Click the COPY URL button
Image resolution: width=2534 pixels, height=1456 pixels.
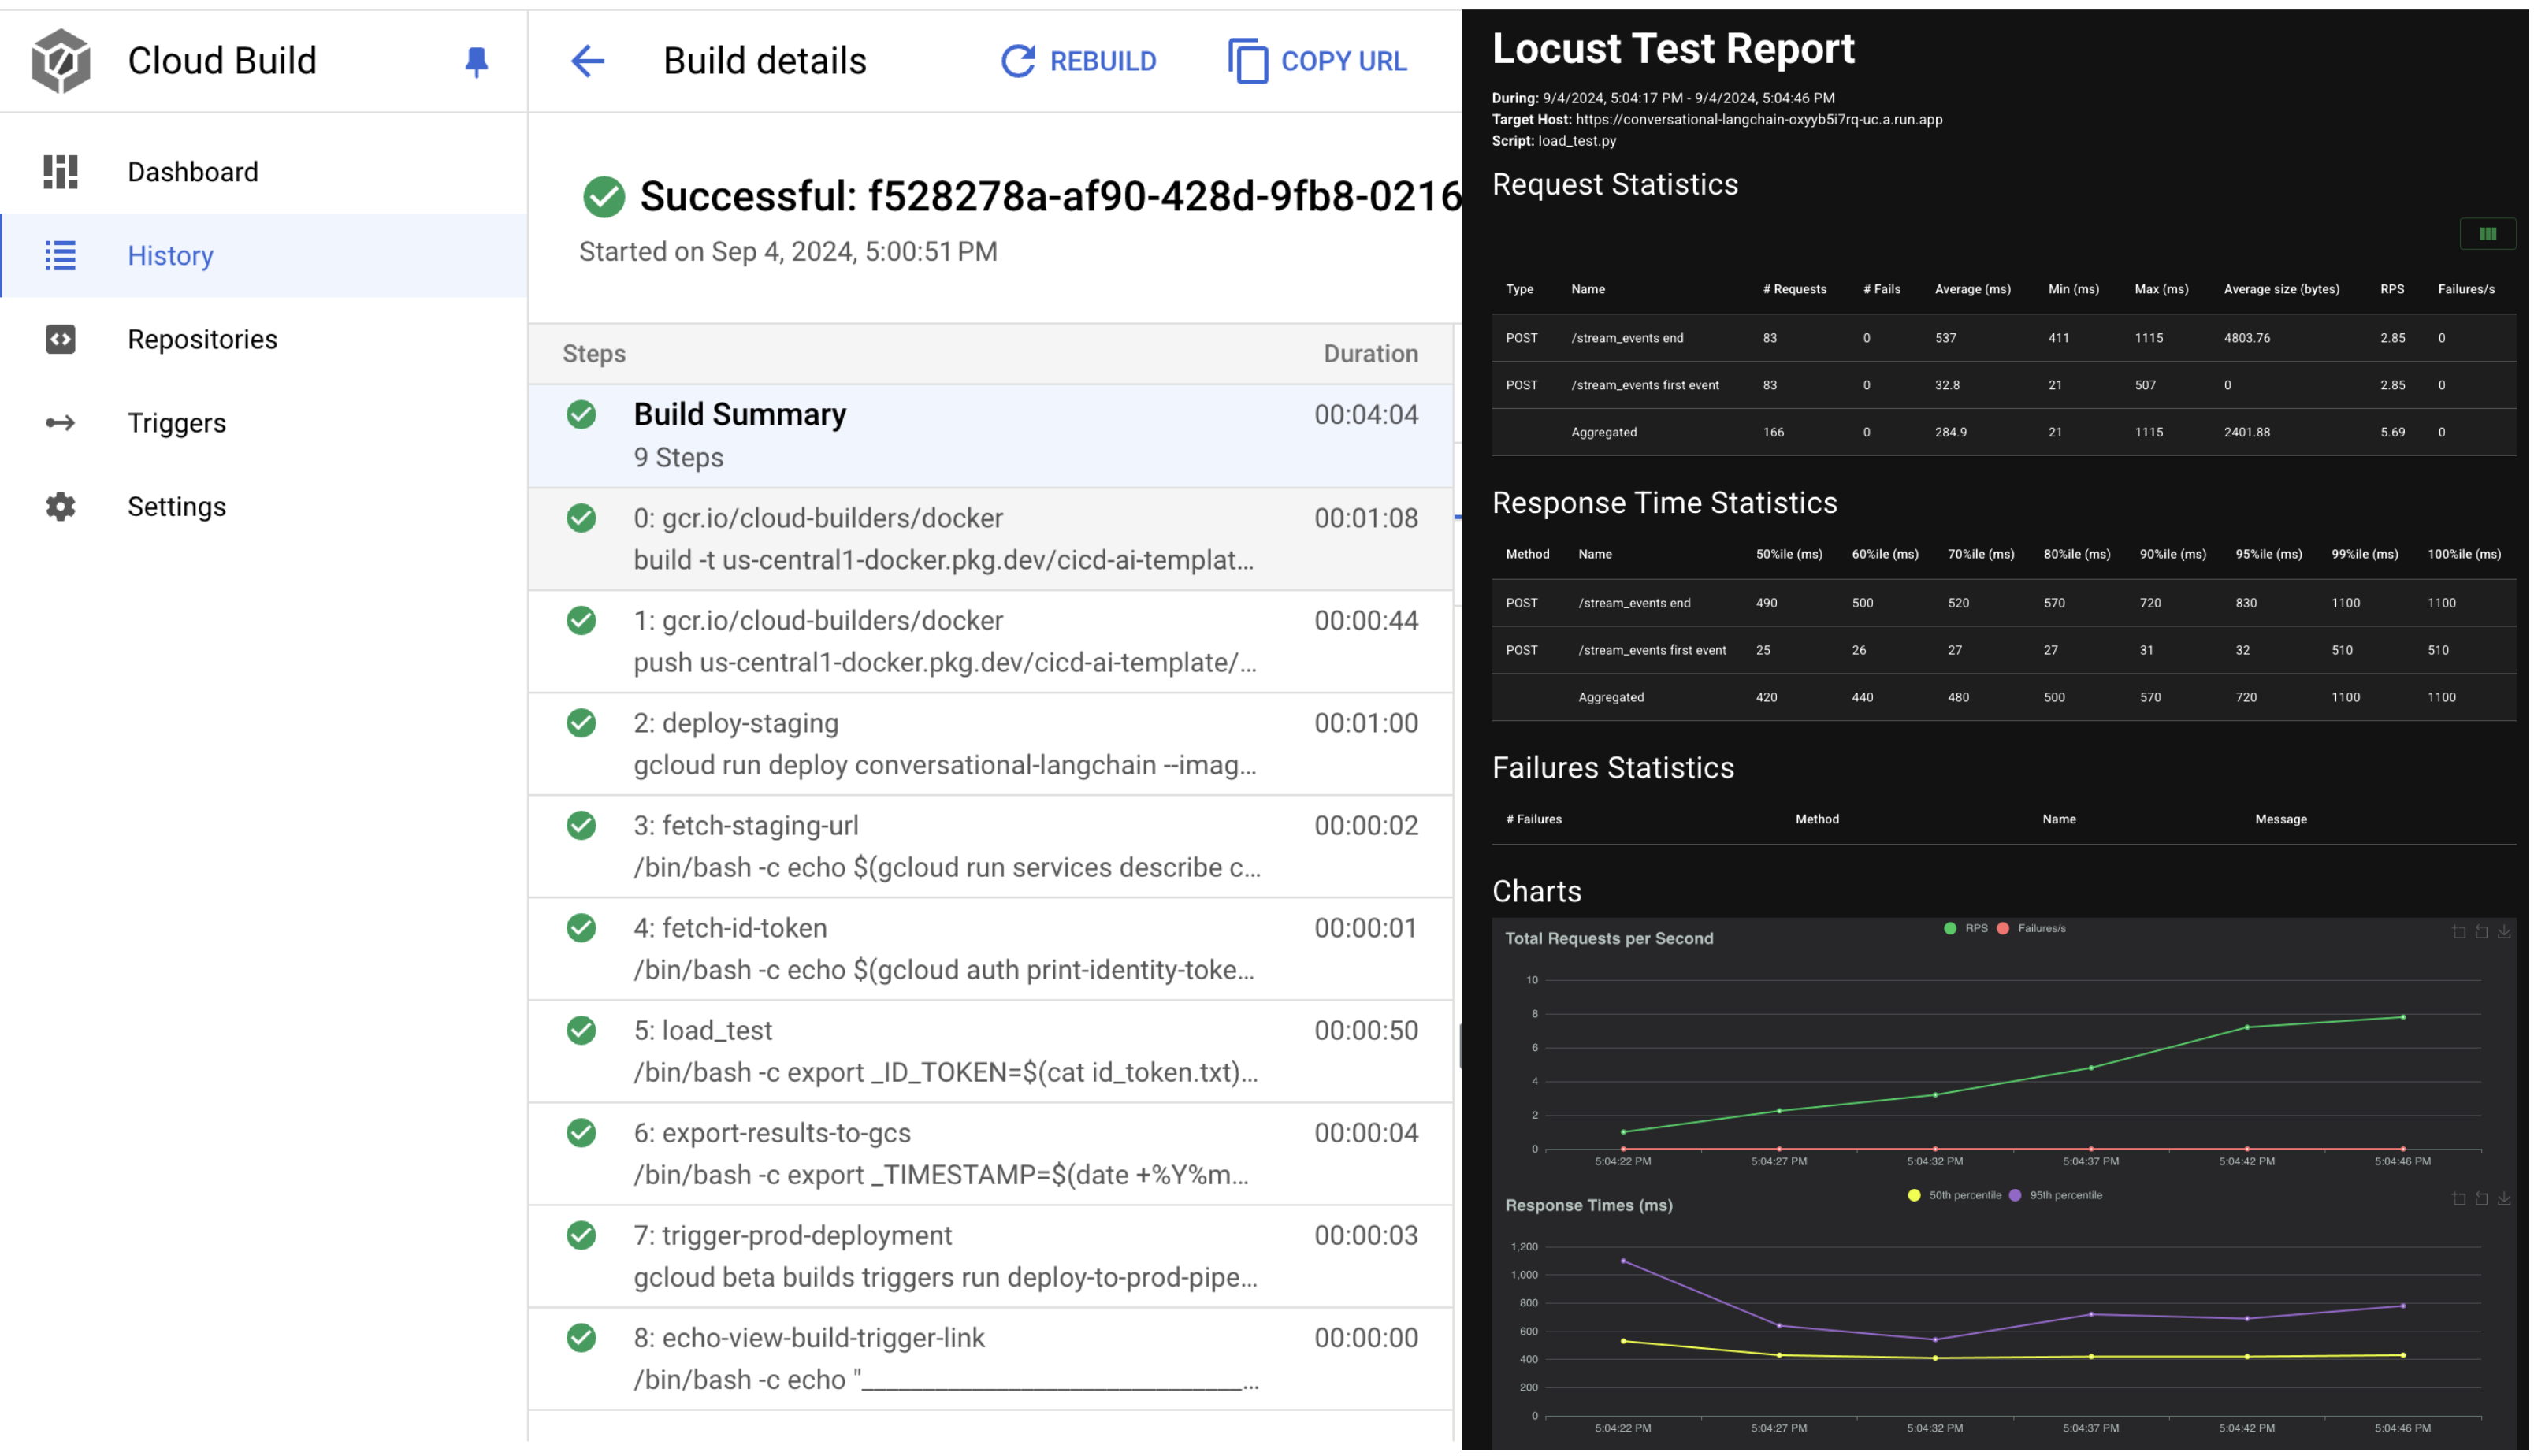pyautogui.click(x=1317, y=61)
